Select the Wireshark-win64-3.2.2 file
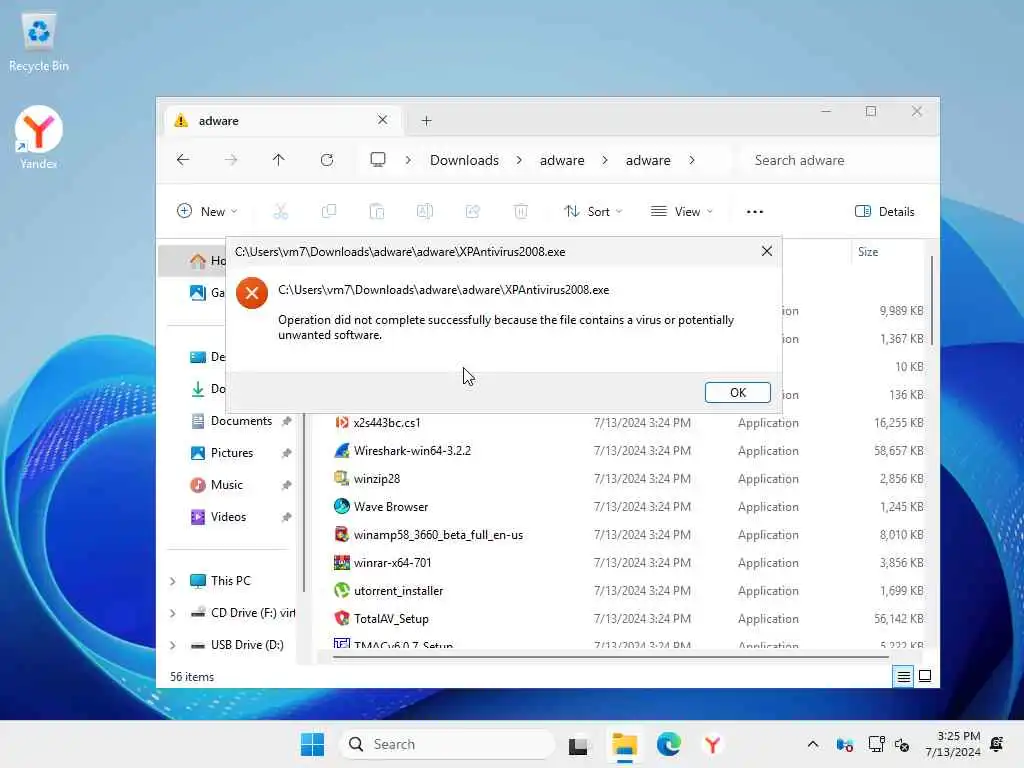Image resolution: width=1024 pixels, height=768 pixels. click(x=412, y=451)
